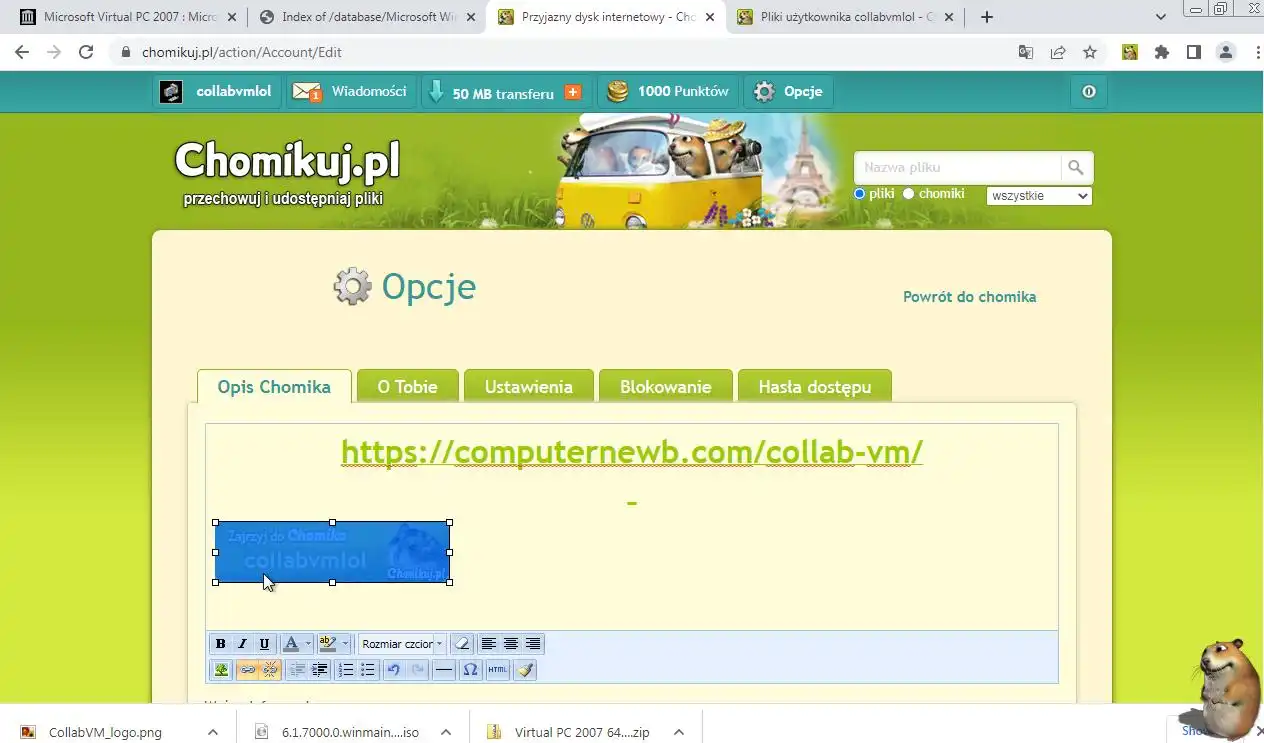Insert a bulleted list

(368, 670)
